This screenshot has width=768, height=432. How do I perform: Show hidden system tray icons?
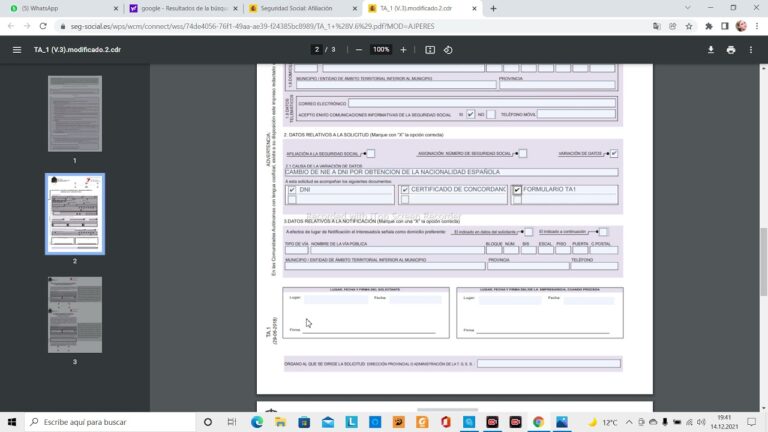click(629, 422)
